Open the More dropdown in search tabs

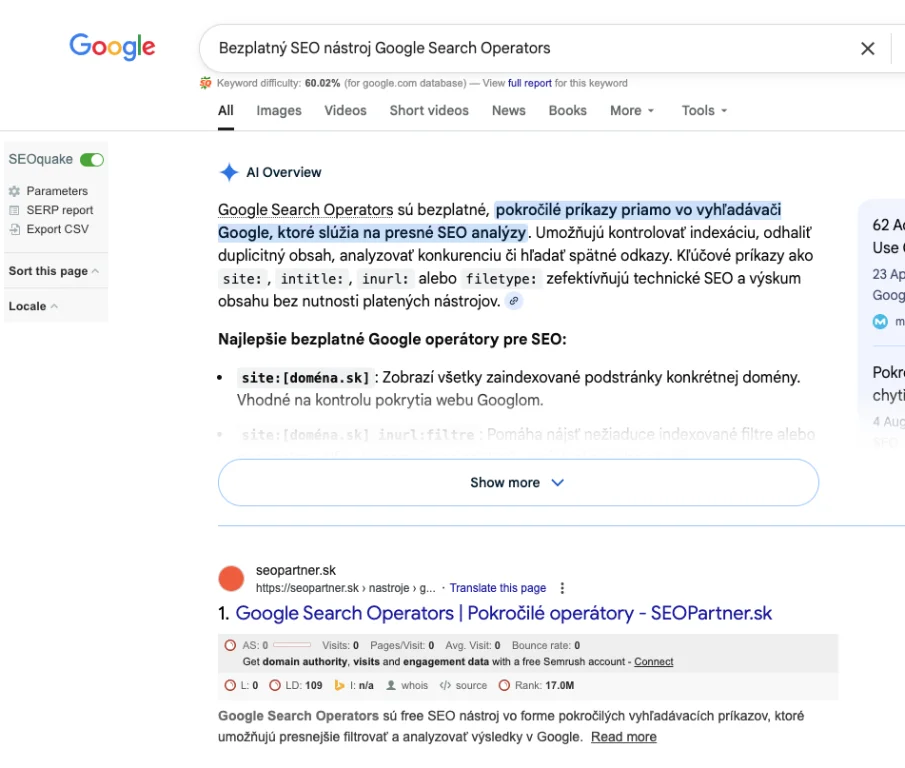[632, 111]
